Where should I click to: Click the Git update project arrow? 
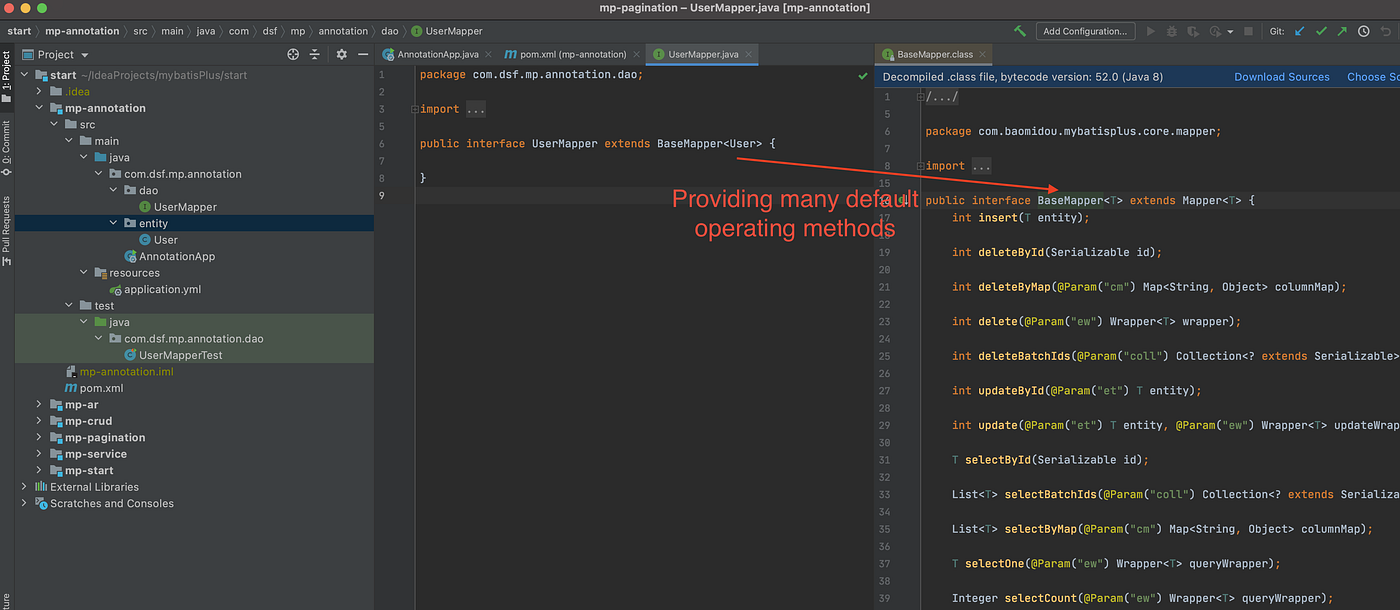click(1300, 31)
